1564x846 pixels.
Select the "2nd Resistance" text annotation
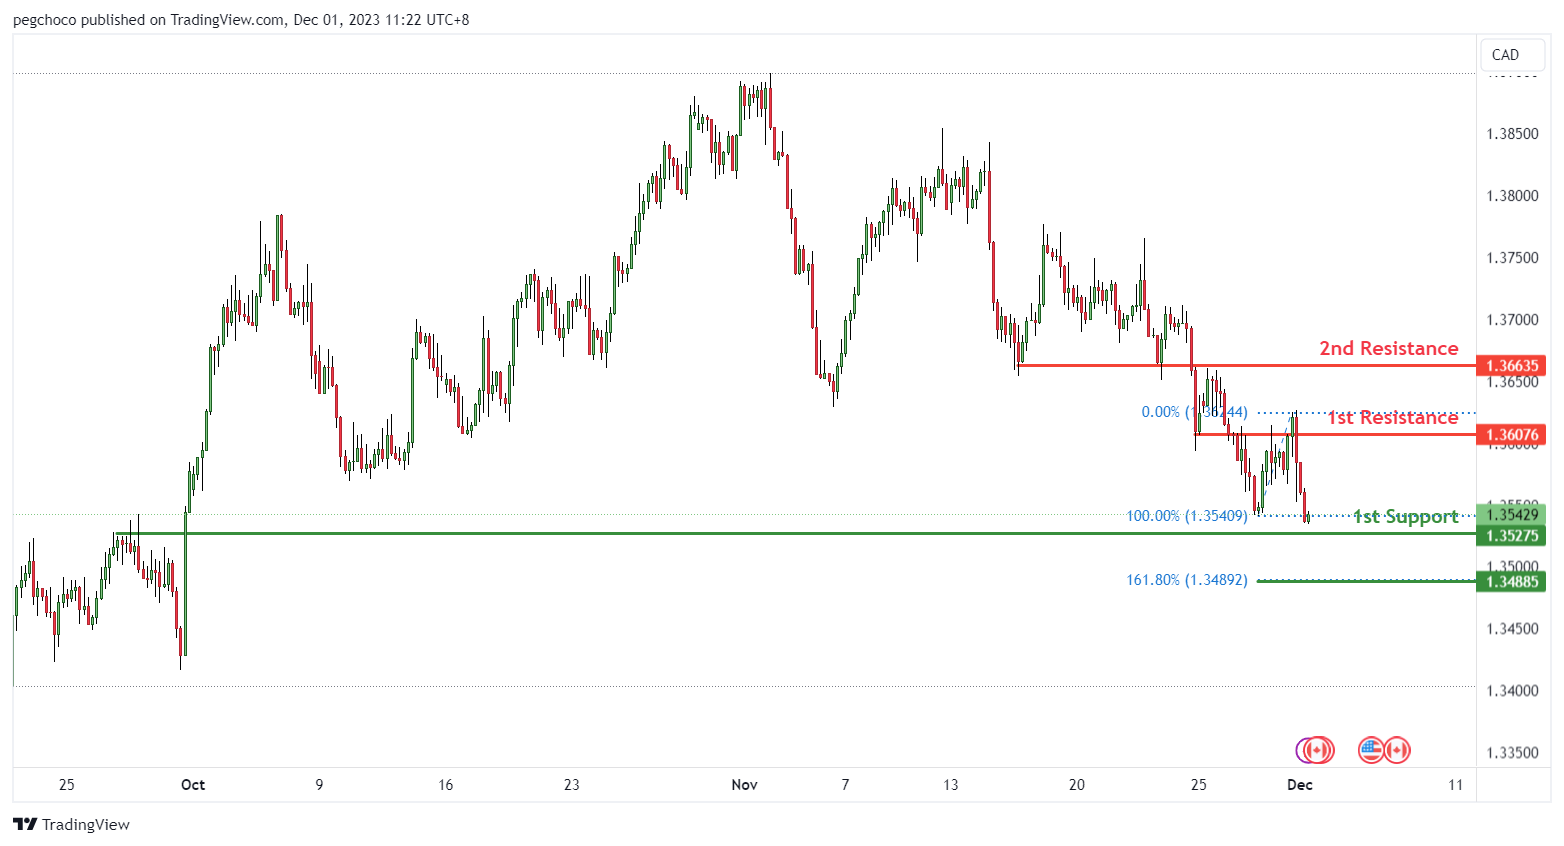[x=1388, y=348]
